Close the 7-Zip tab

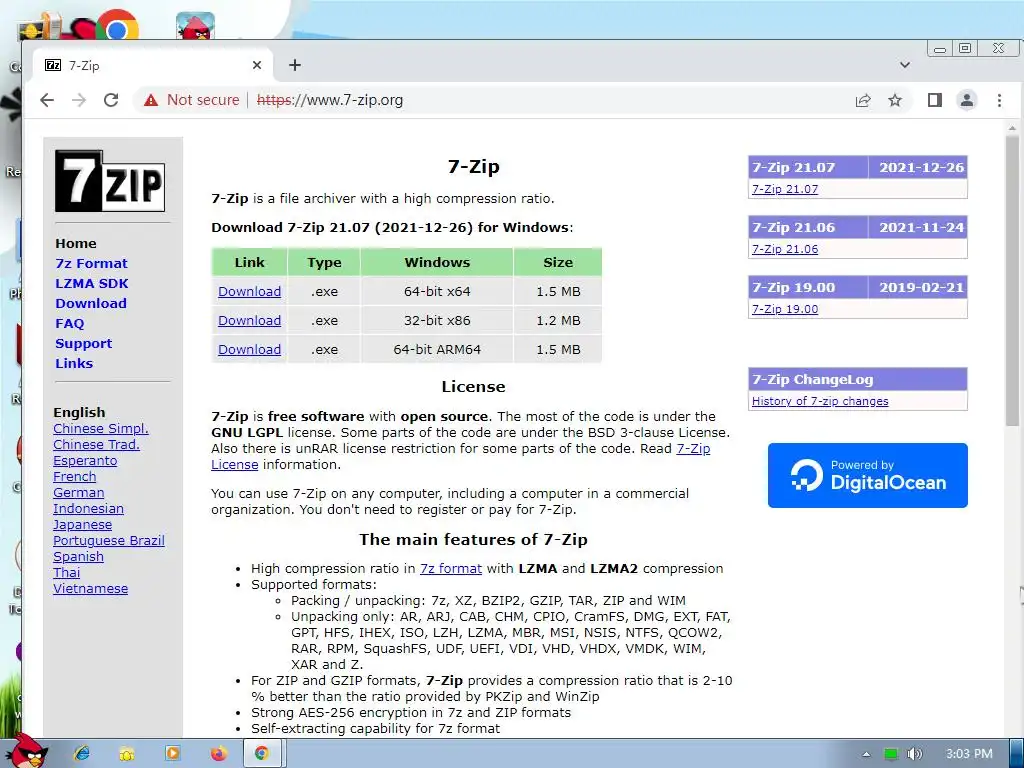(x=257, y=65)
